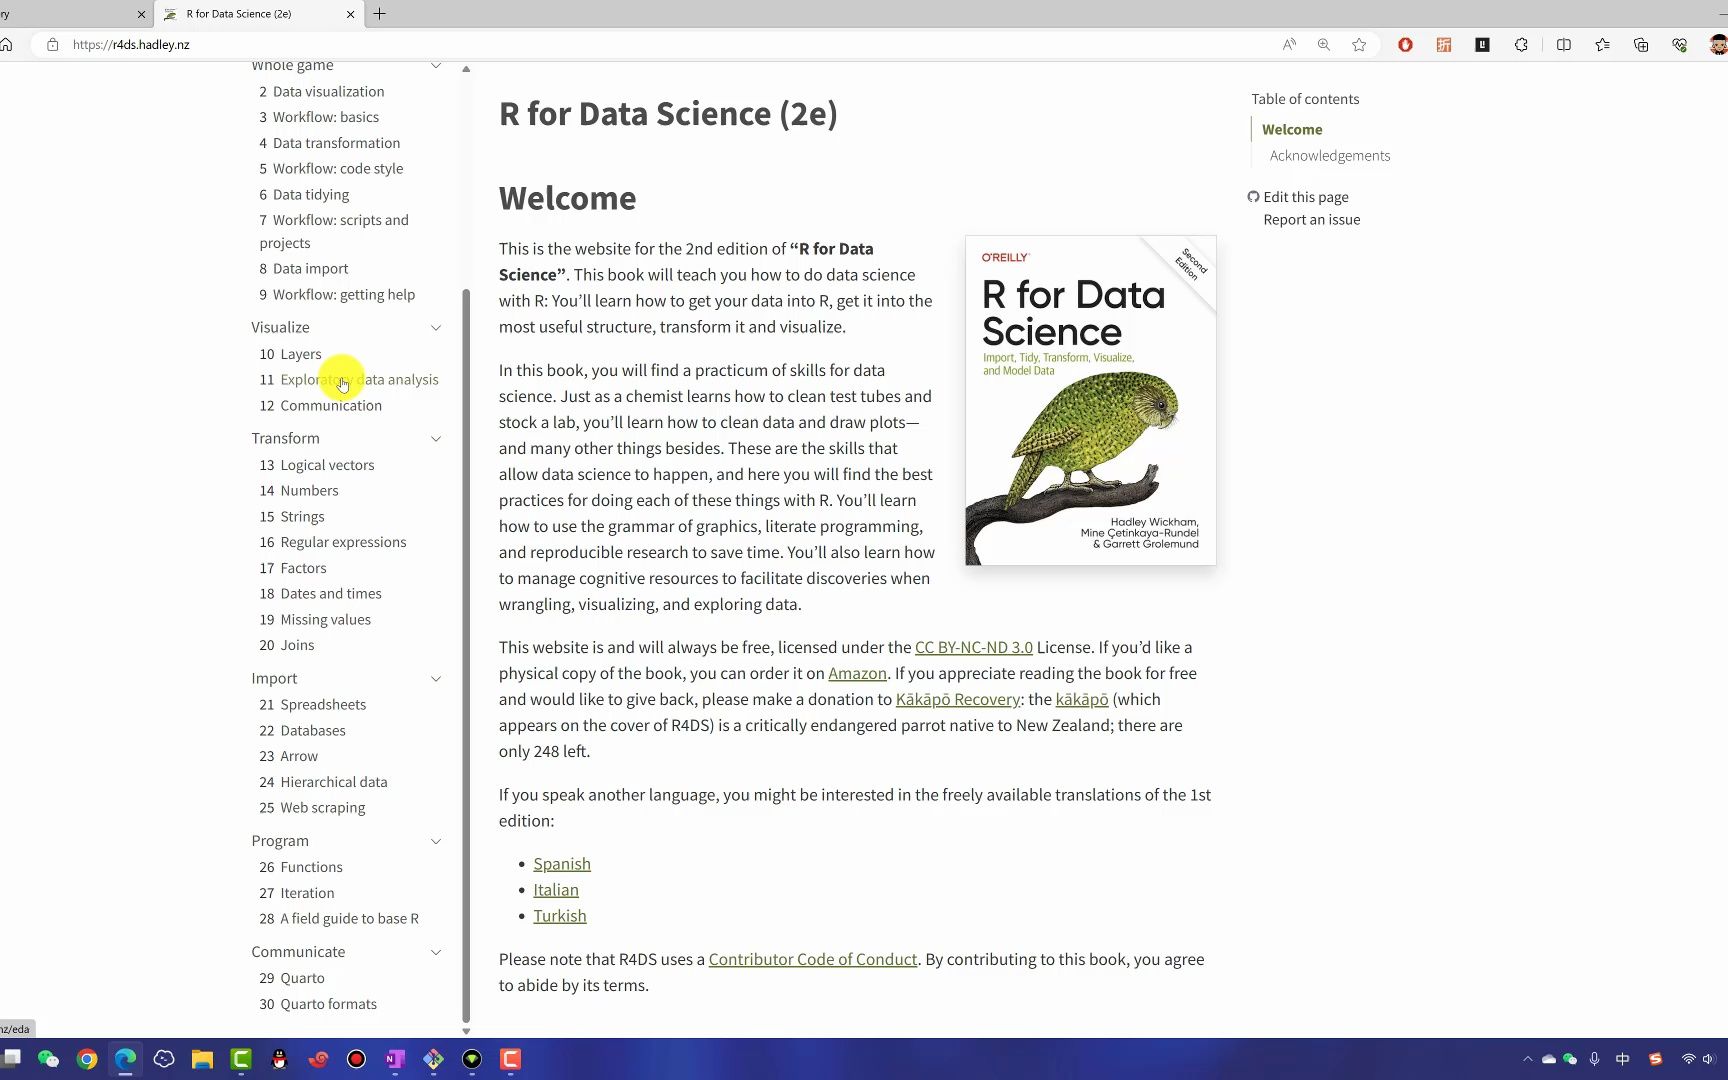1728x1080 pixels.
Task: Open chapter 13 Logical vectors
Action: [317, 465]
